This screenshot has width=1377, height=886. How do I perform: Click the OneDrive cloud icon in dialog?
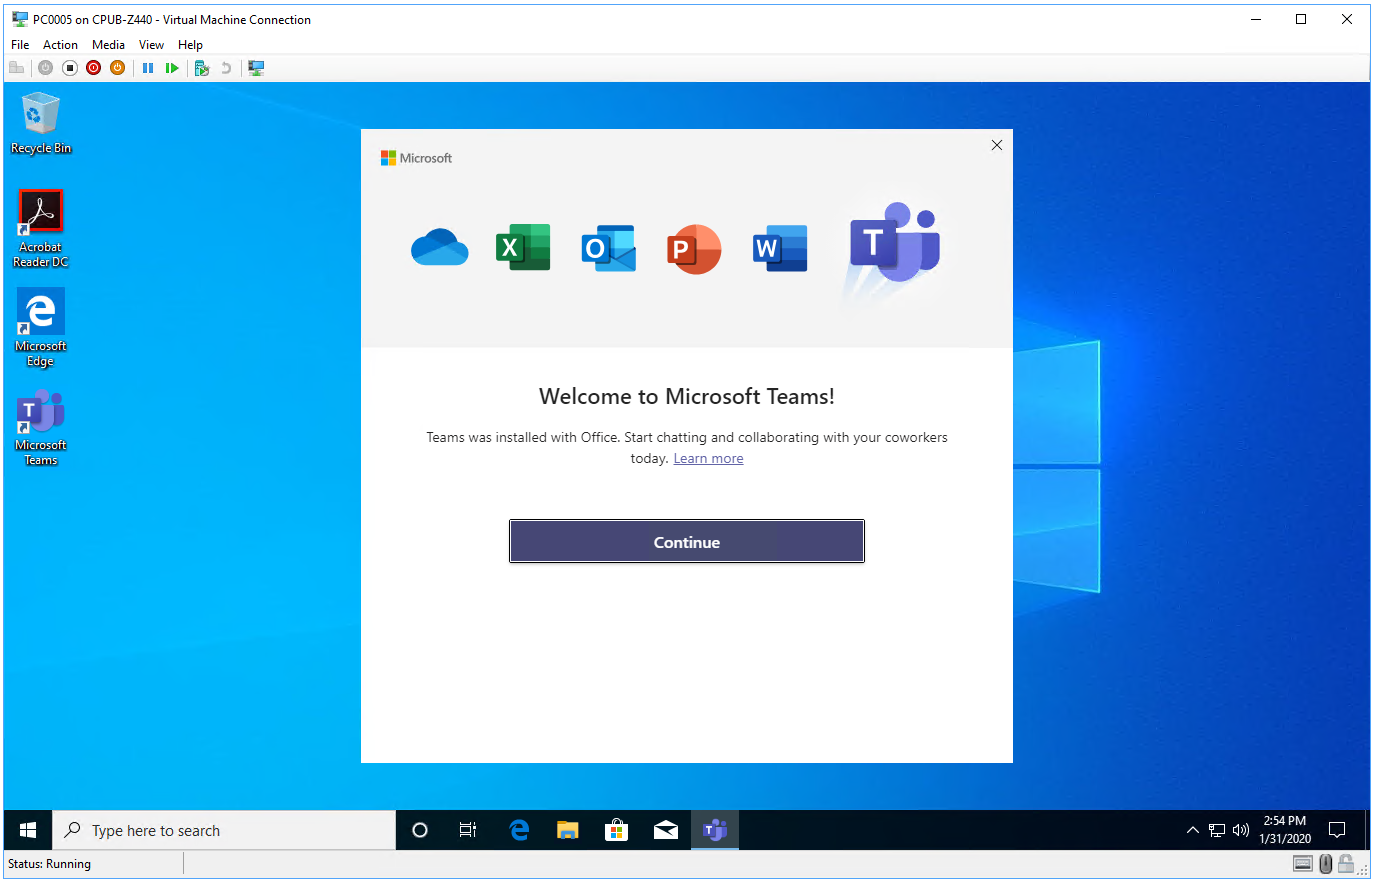pos(438,248)
